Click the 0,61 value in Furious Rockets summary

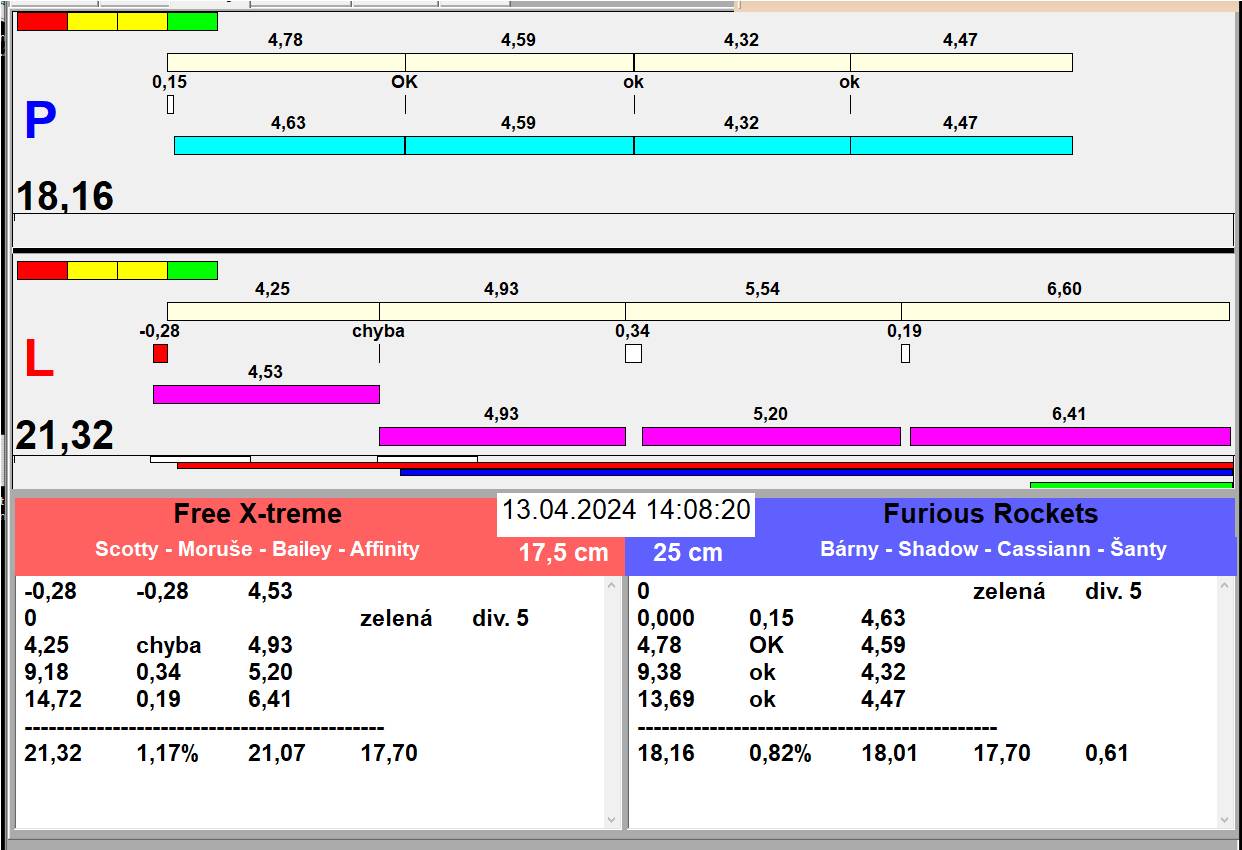(1106, 753)
